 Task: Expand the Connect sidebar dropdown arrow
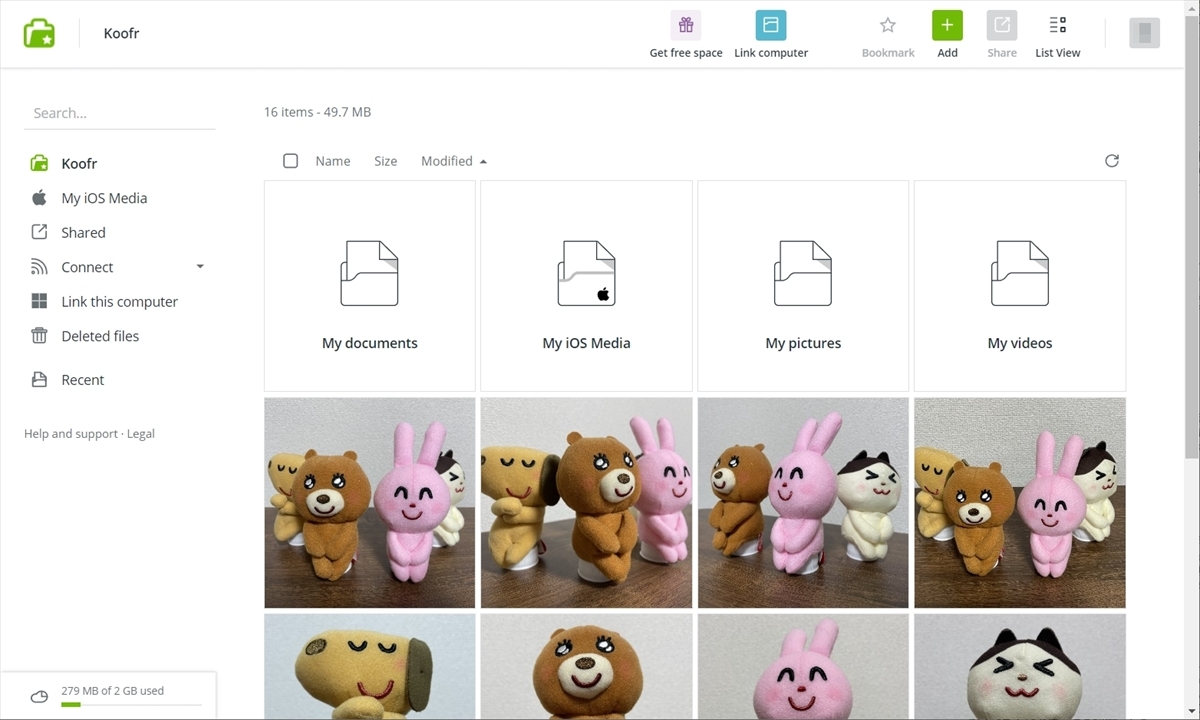click(x=200, y=267)
